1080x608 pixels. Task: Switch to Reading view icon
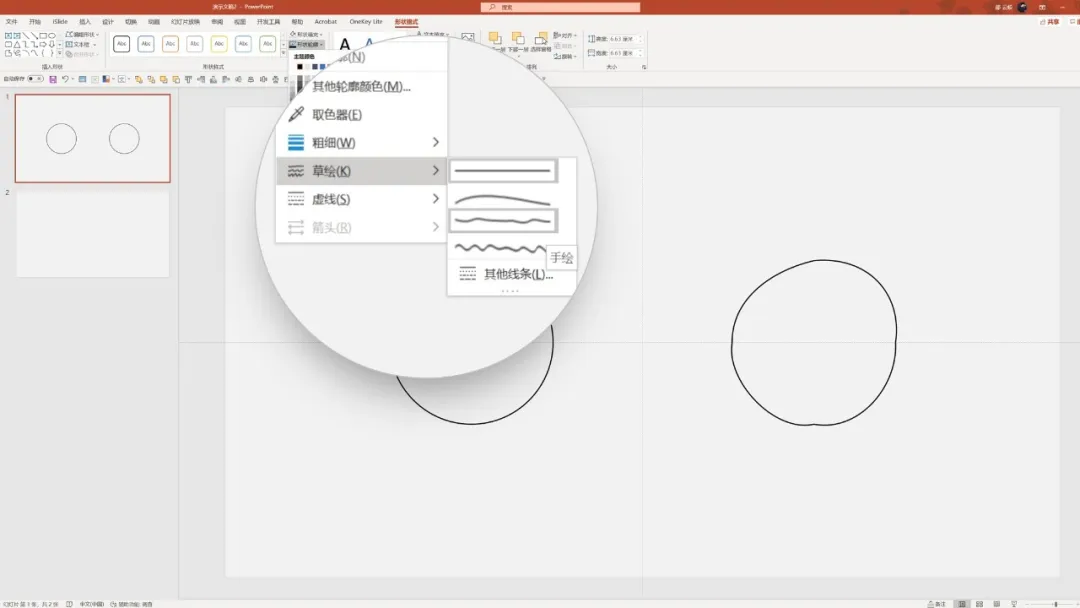coord(997,604)
